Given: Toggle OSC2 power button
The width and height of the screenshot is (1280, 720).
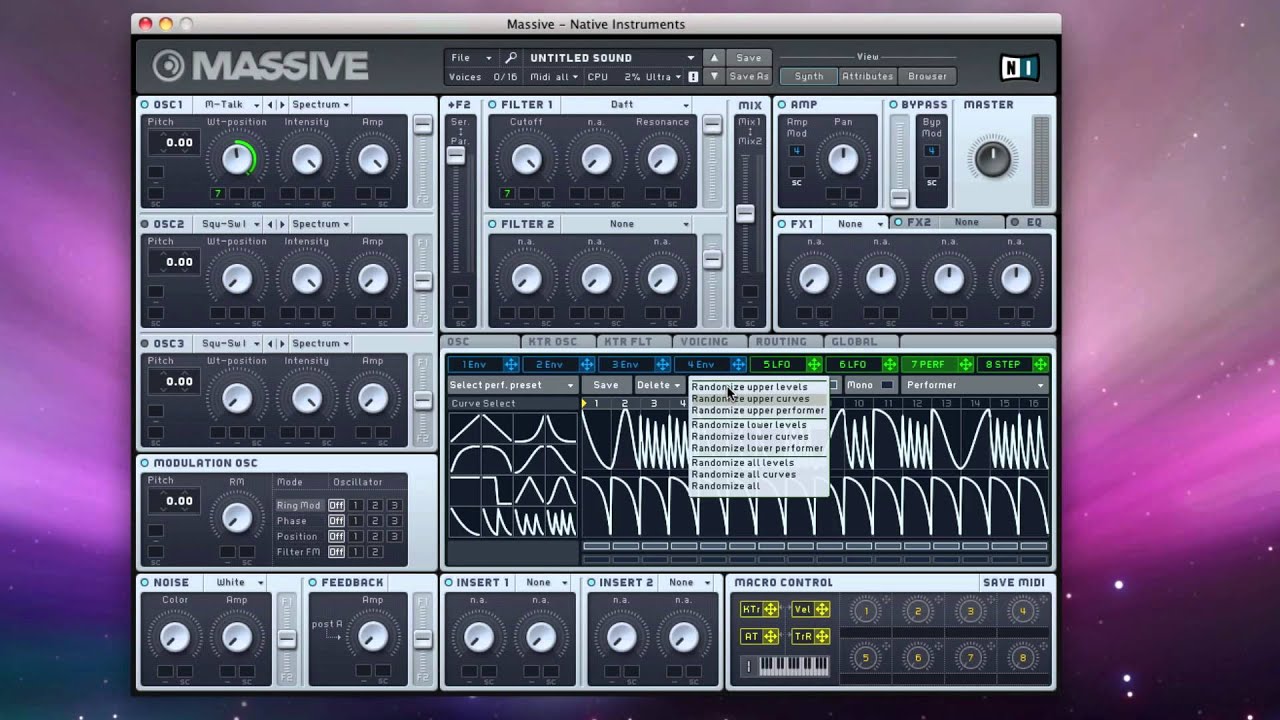Looking at the screenshot, I should pyautogui.click(x=145, y=224).
